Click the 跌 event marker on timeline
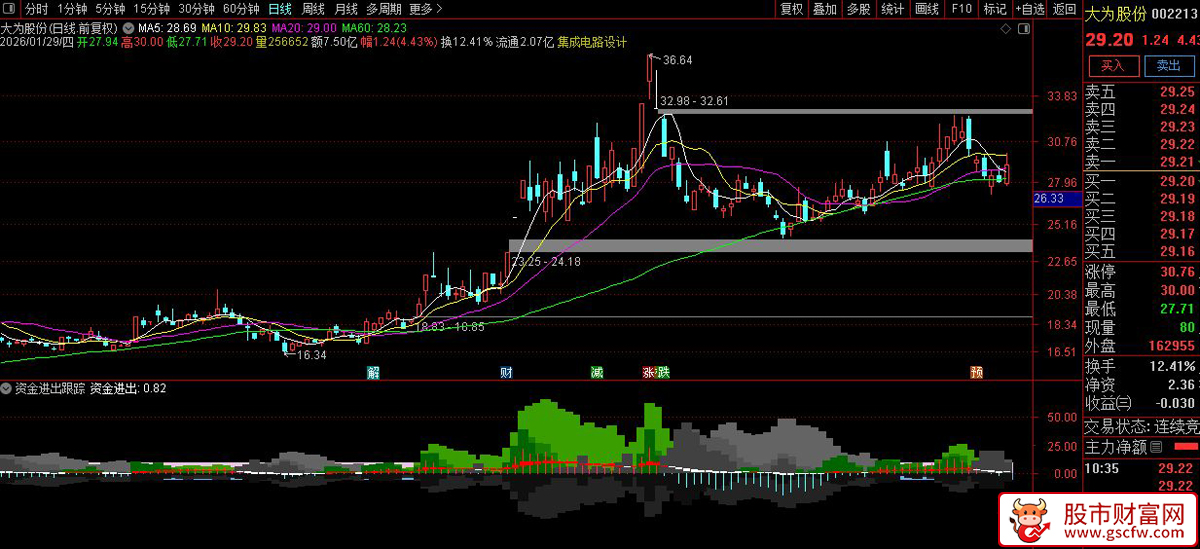Image resolution: width=1200 pixels, height=549 pixels. tap(663, 372)
